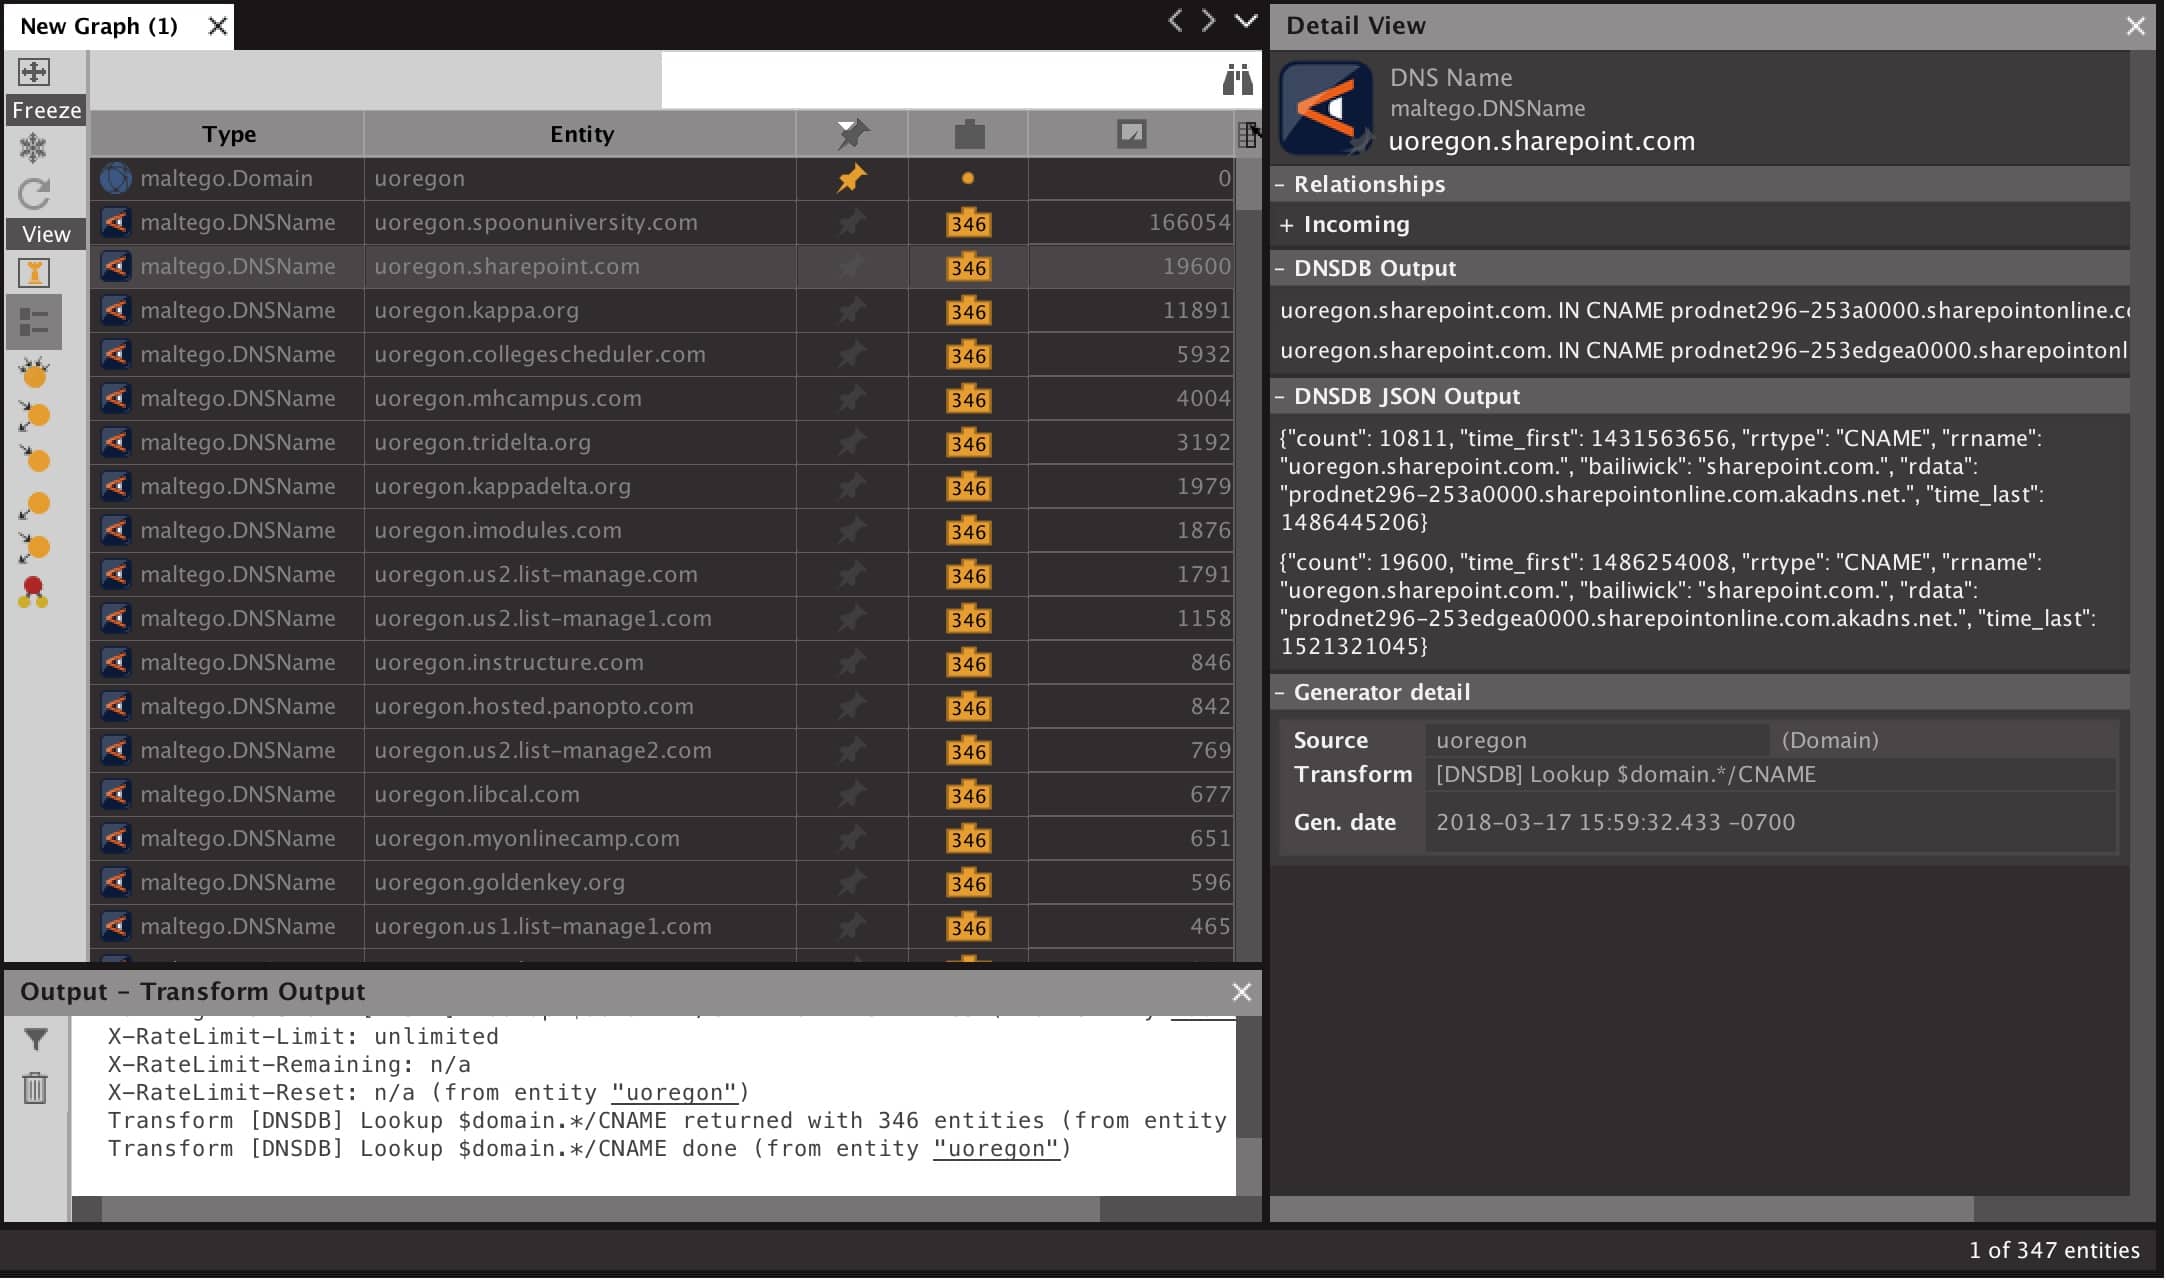This screenshot has height=1280, width=2166.
Task: Click the Detail View horizontal scrollbar
Action: 1622,1209
